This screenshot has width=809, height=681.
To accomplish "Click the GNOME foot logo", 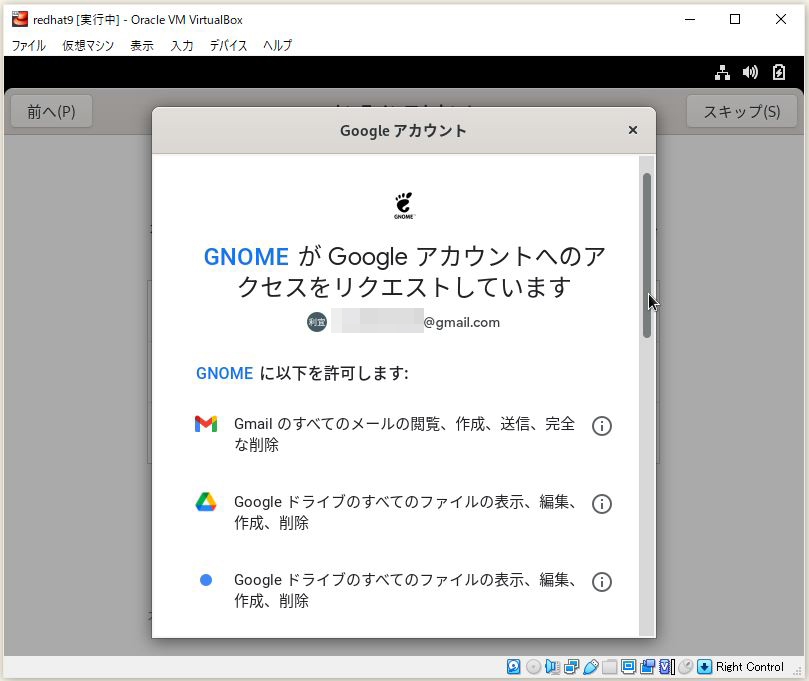I will click(404, 205).
